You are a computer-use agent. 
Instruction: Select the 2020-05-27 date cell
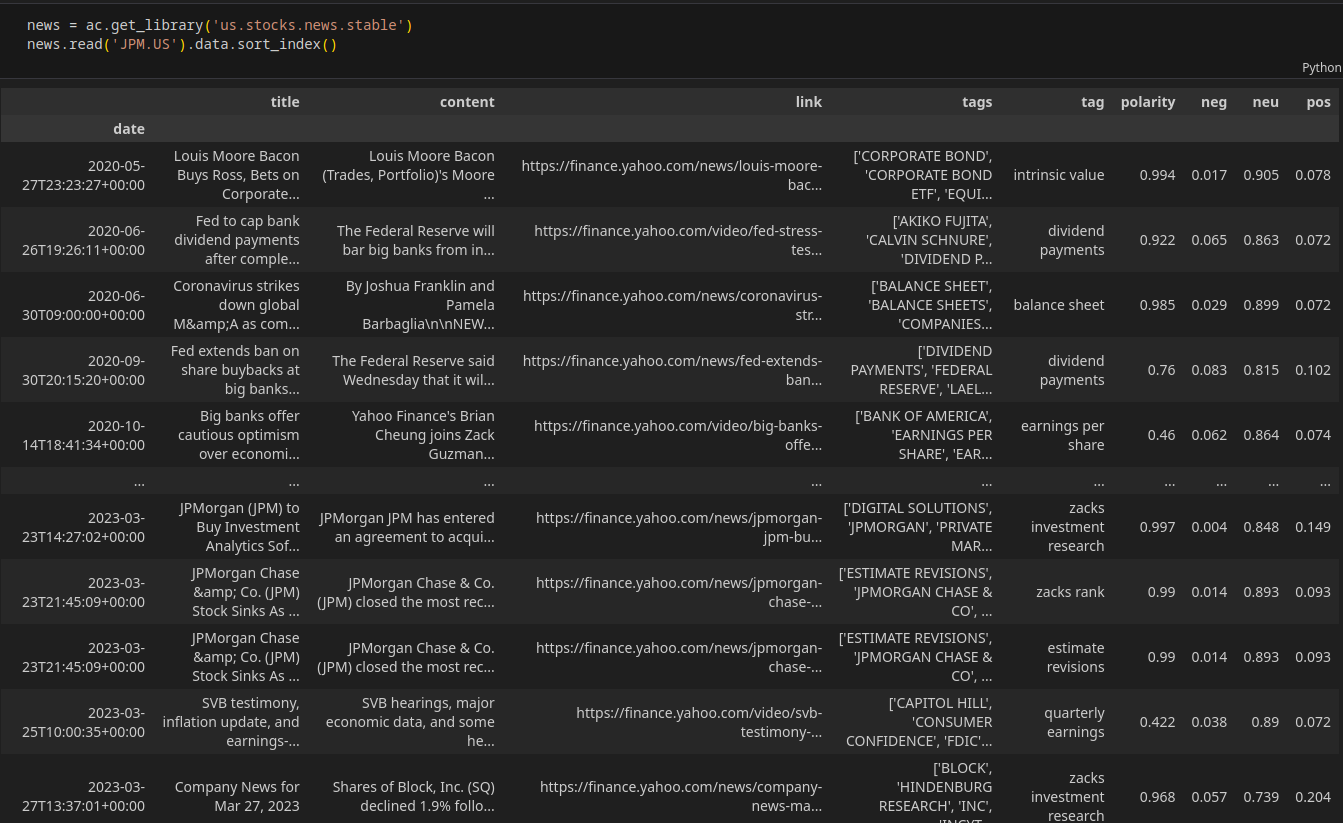pos(84,175)
